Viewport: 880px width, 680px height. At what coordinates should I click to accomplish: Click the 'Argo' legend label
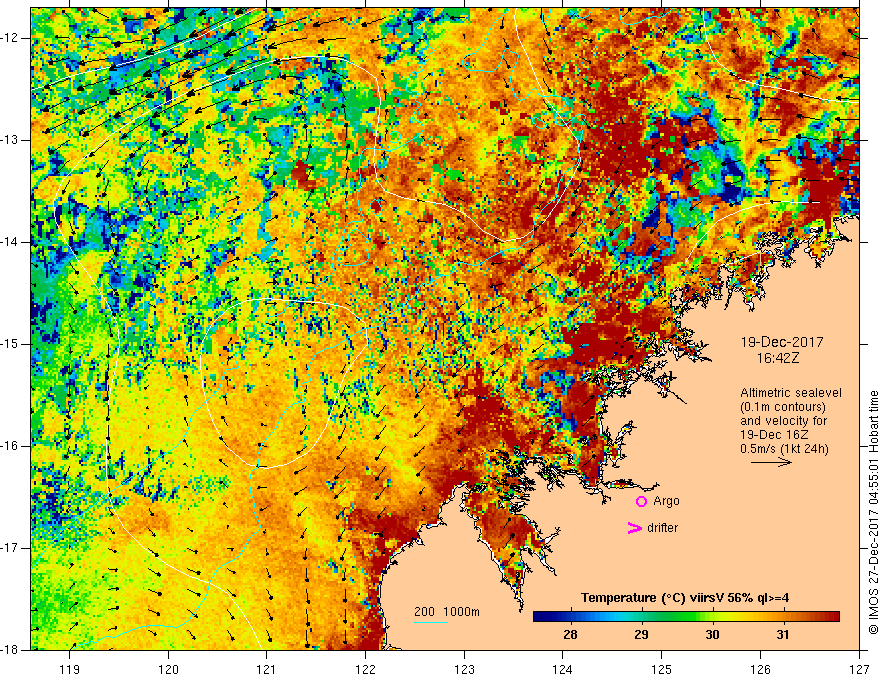point(666,501)
